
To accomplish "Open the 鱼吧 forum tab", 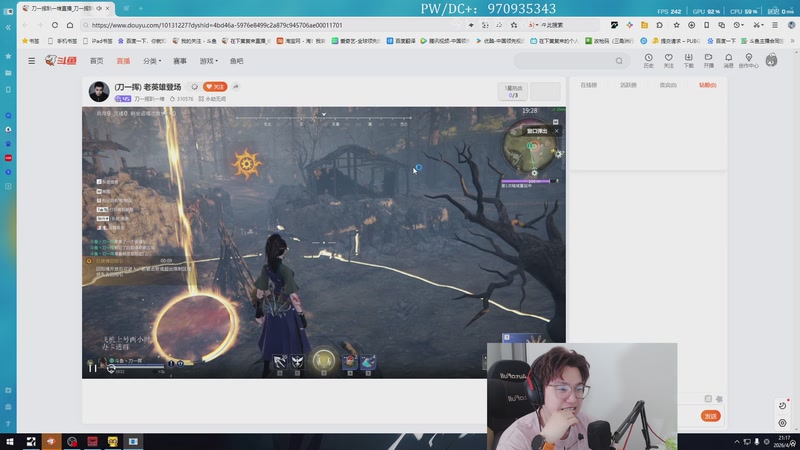I will pos(236,61).
